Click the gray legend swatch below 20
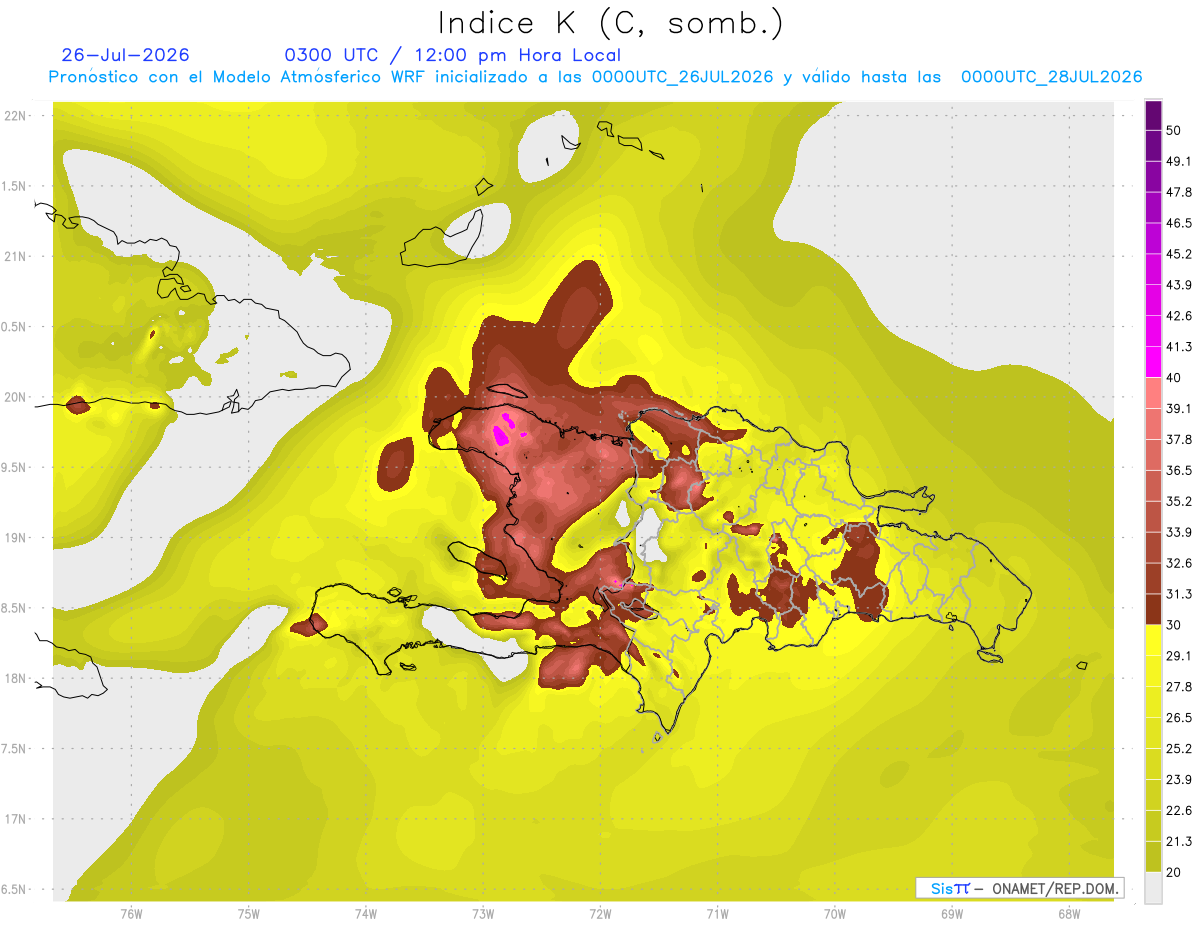The height and width of the screenshot is (927, 1200). (x=1153, y=887)
